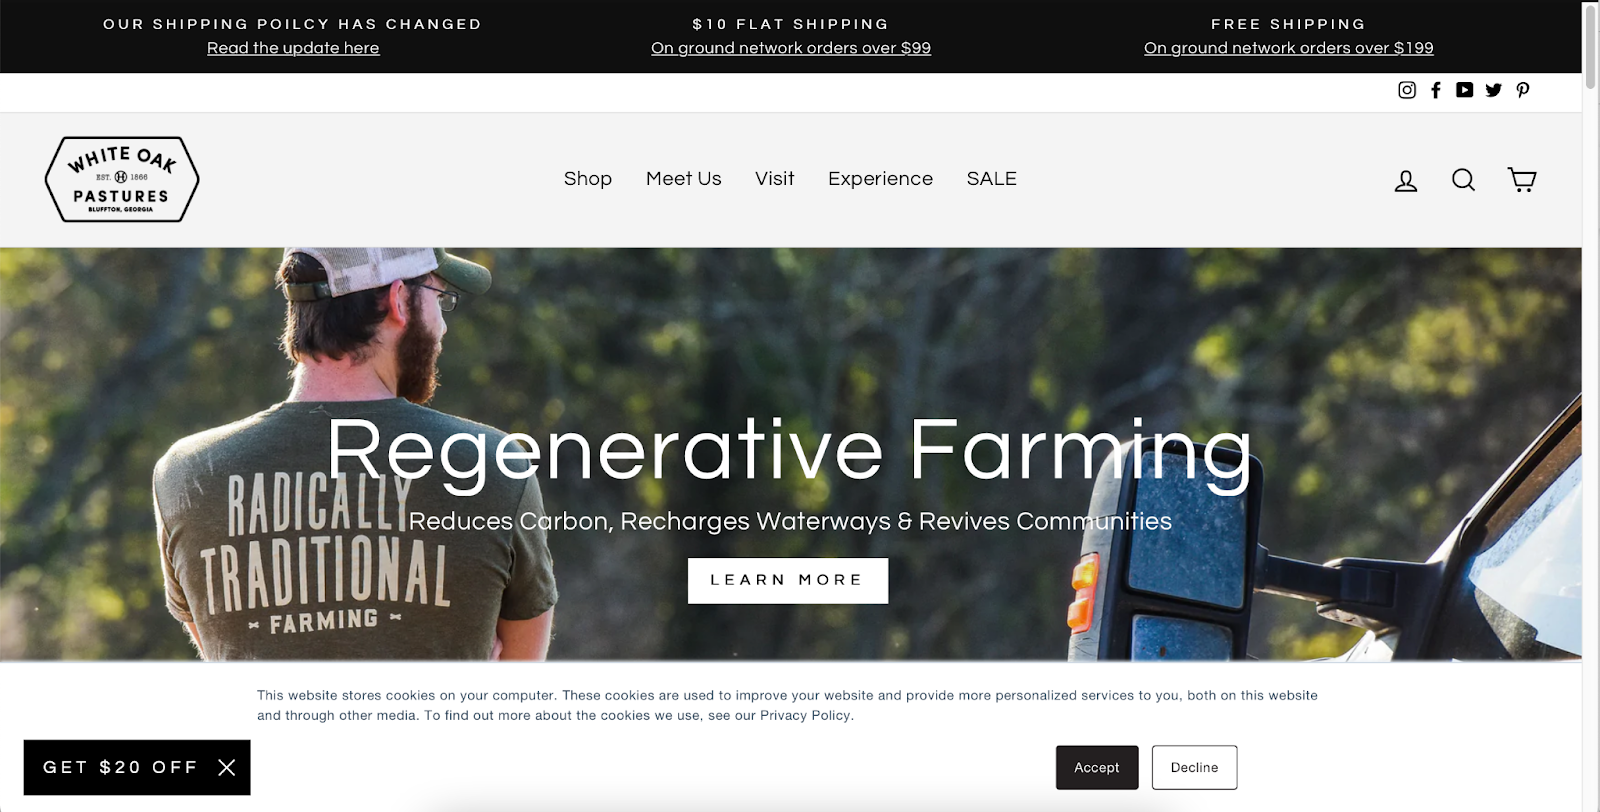The width and height of the screenshot is (1600, 812).
Task: Go to White Oak Pastures logo home
Action: click(122, 179)
